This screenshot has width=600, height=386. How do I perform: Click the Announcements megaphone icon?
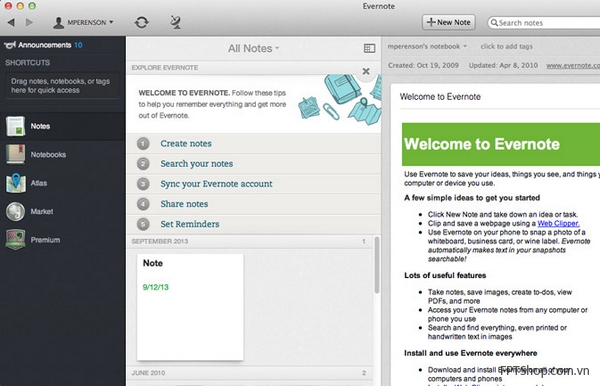10,45
